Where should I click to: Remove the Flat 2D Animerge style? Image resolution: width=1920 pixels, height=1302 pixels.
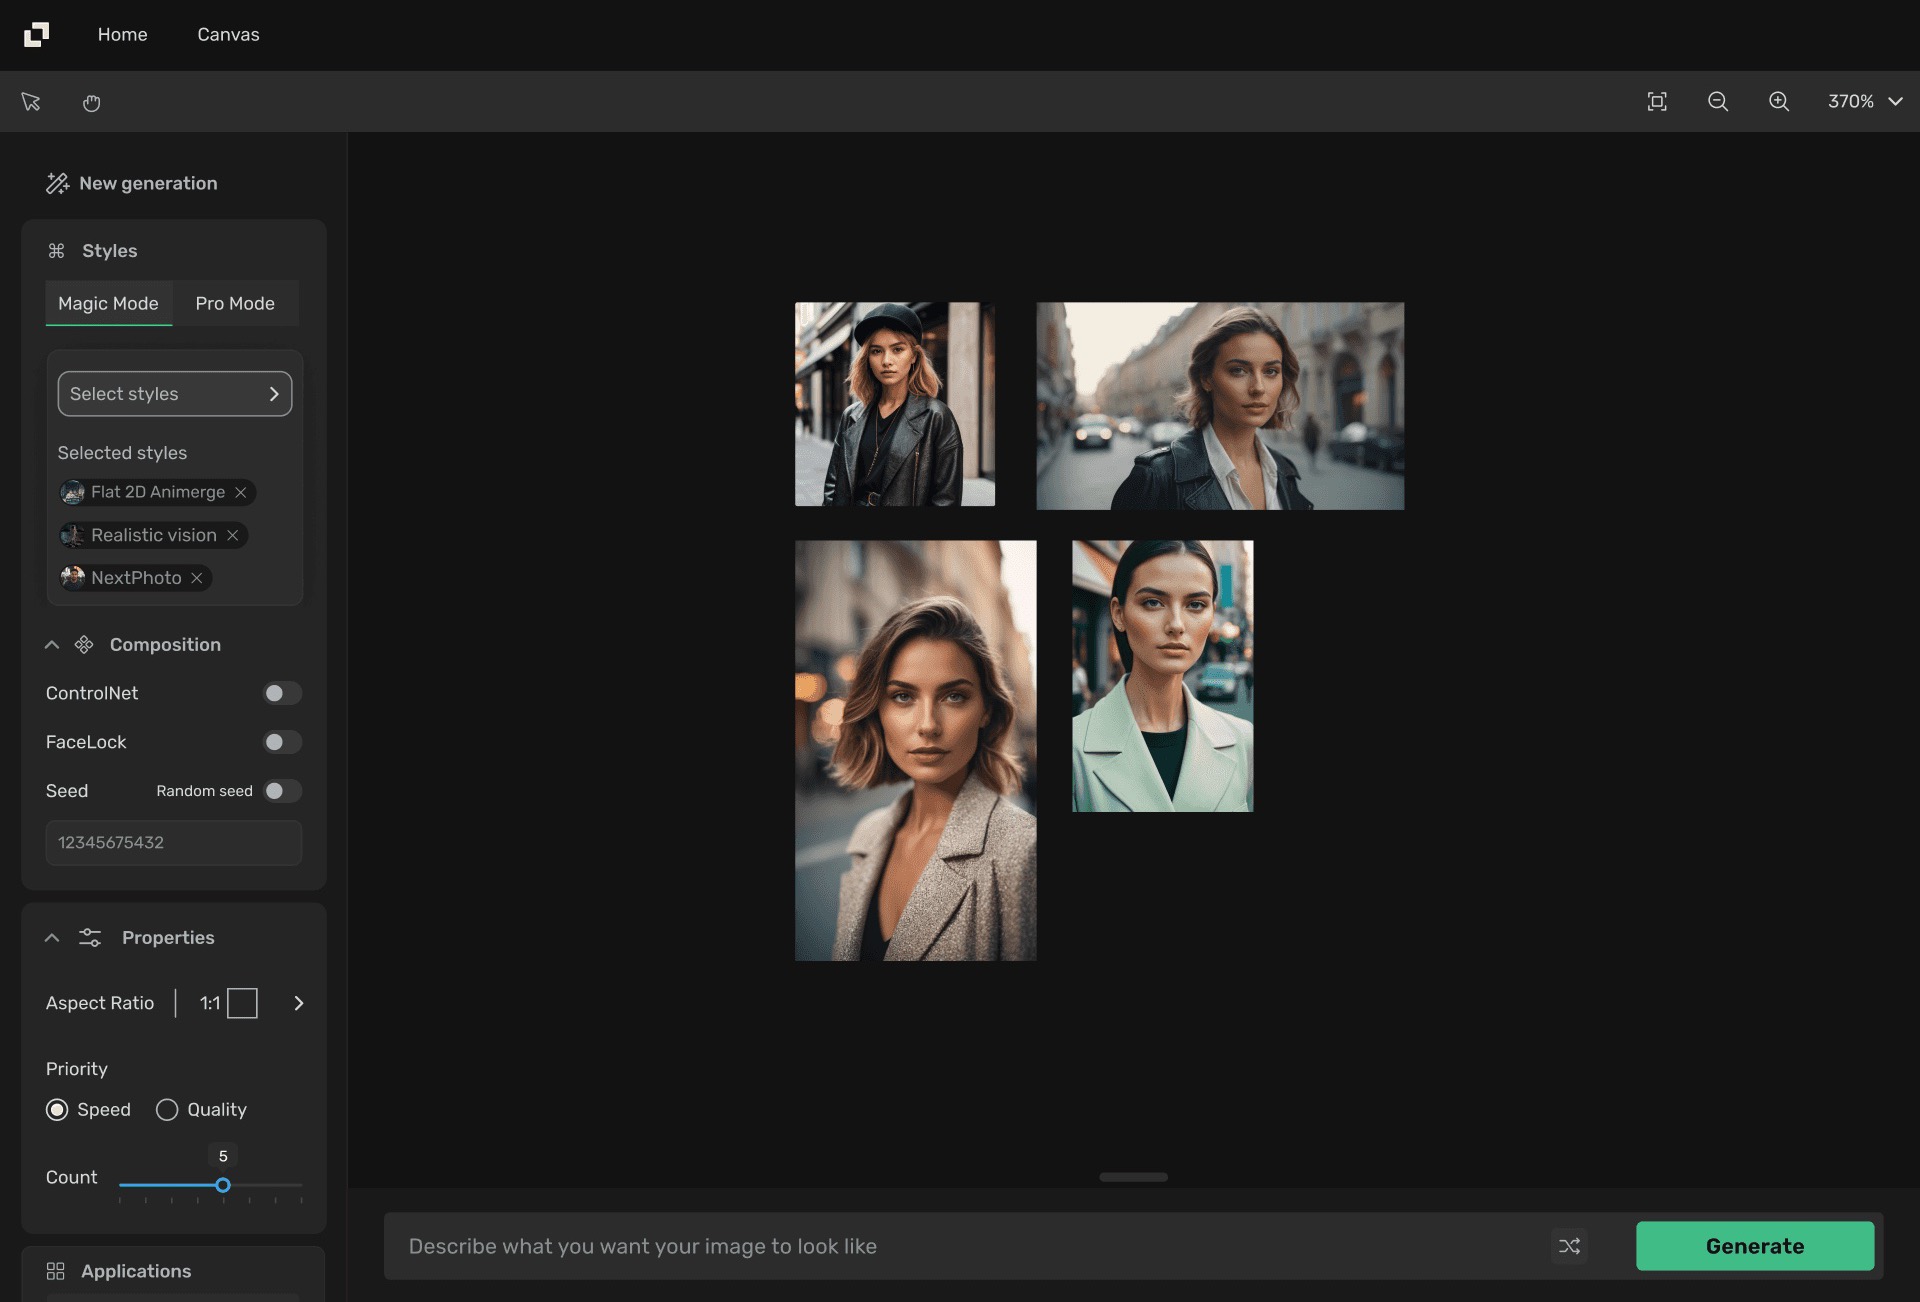(x=241, y=492)
